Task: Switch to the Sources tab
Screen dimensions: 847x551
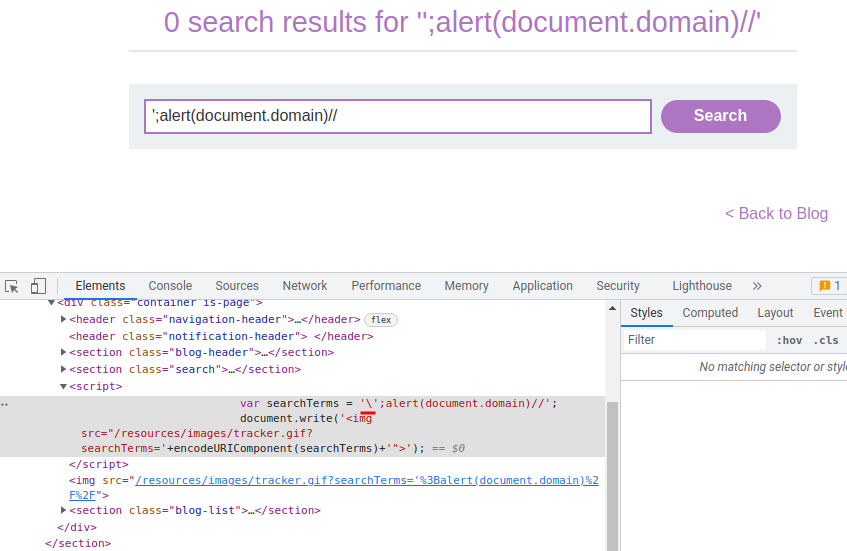Action: [x=237, y=286]
